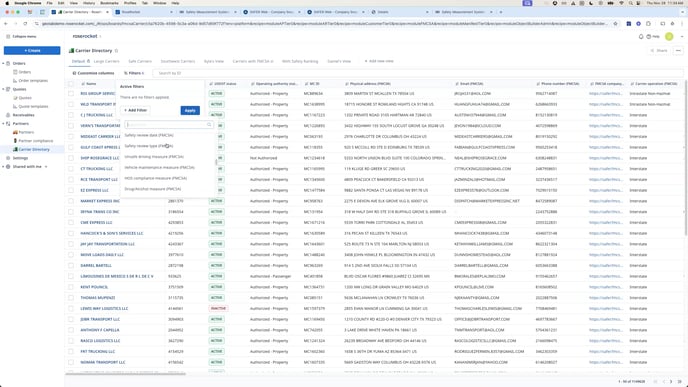Click the favorite star beside Carrier Directory
The height and width of the screenshot is (387, 688).
click(x=116, y=51)
